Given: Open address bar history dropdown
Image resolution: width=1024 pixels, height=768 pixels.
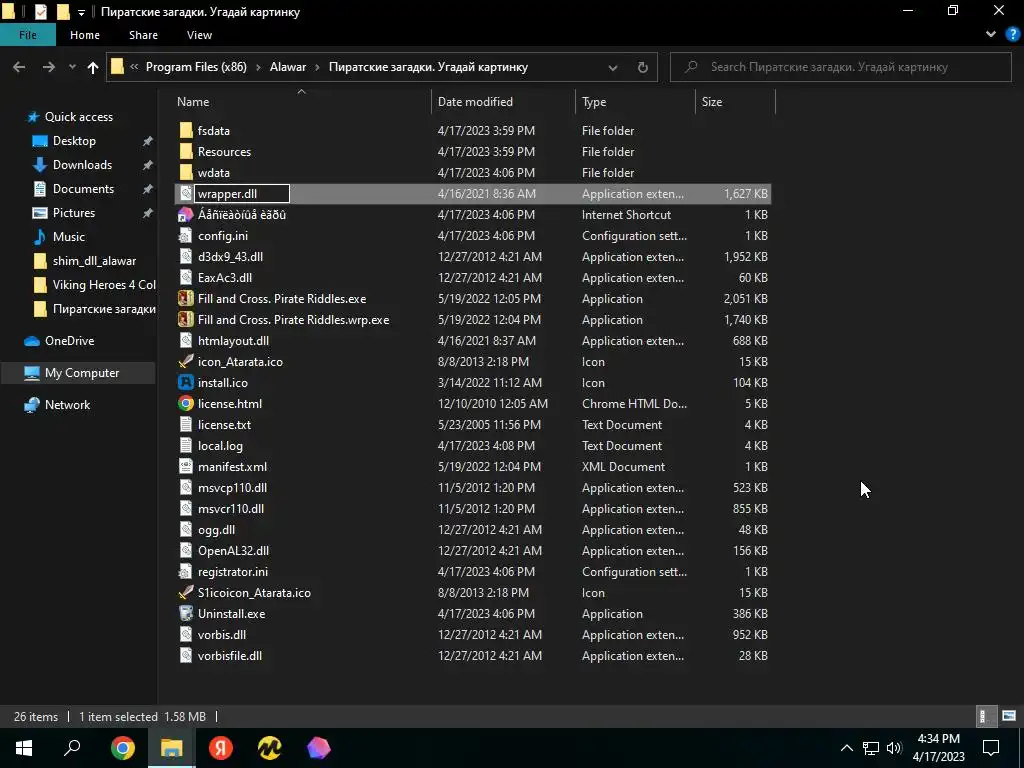Looking at the screenshot, I should (613, 67).
